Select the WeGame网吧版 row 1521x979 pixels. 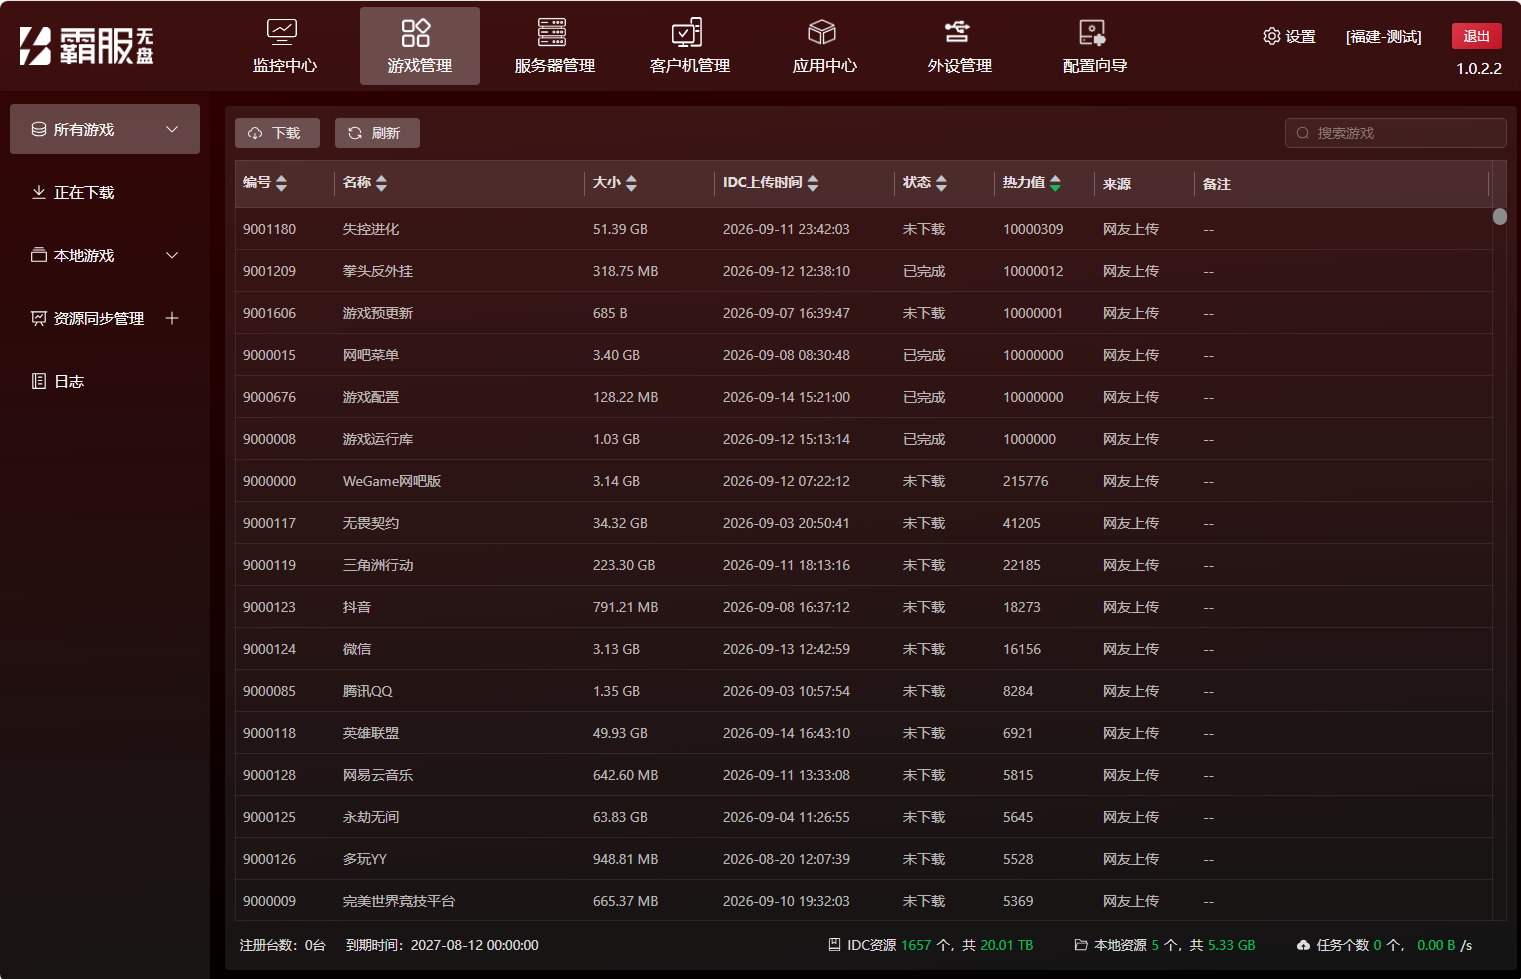pyautogui.click(x=863, y=481)
